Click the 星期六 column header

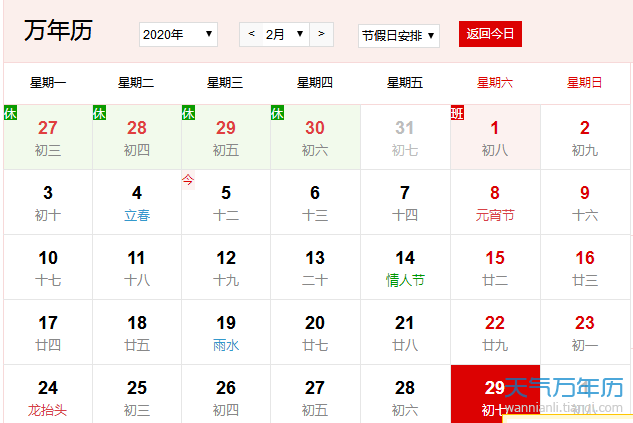click(495, 83)
